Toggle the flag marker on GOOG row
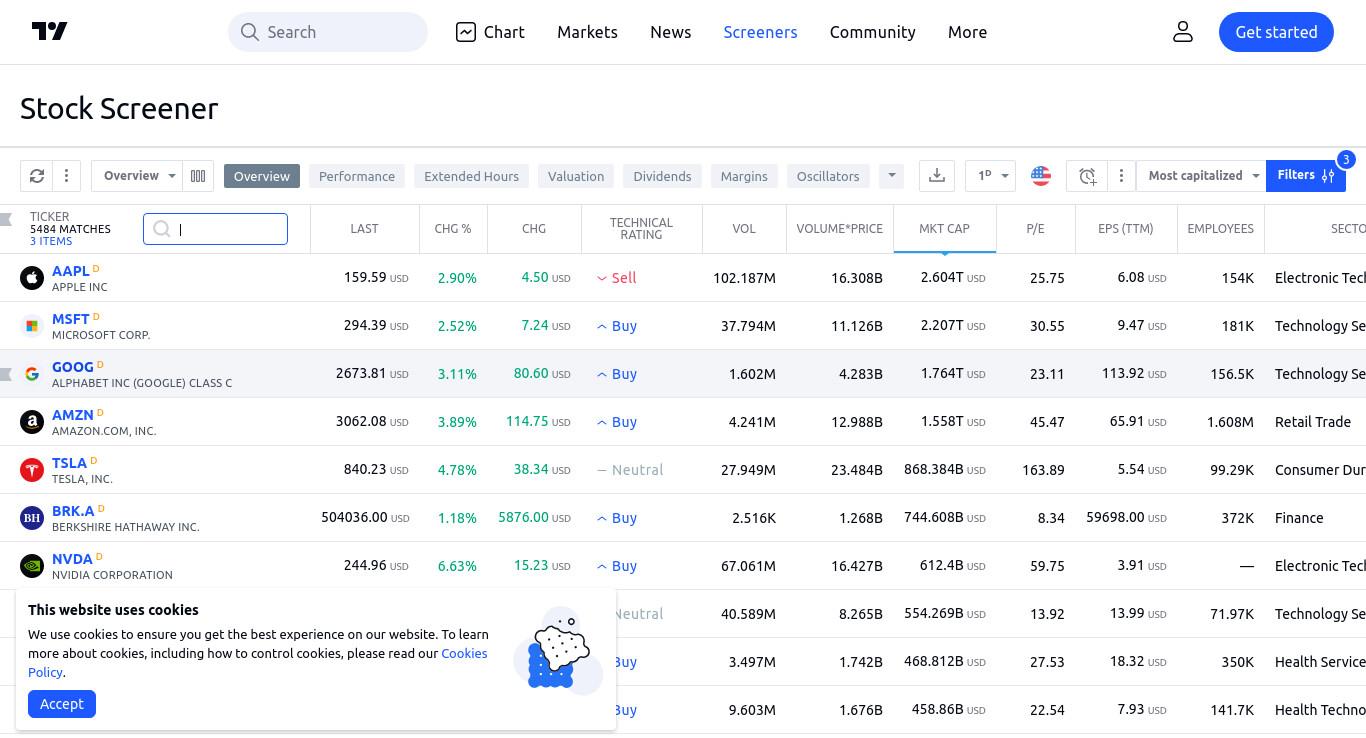 6,374
